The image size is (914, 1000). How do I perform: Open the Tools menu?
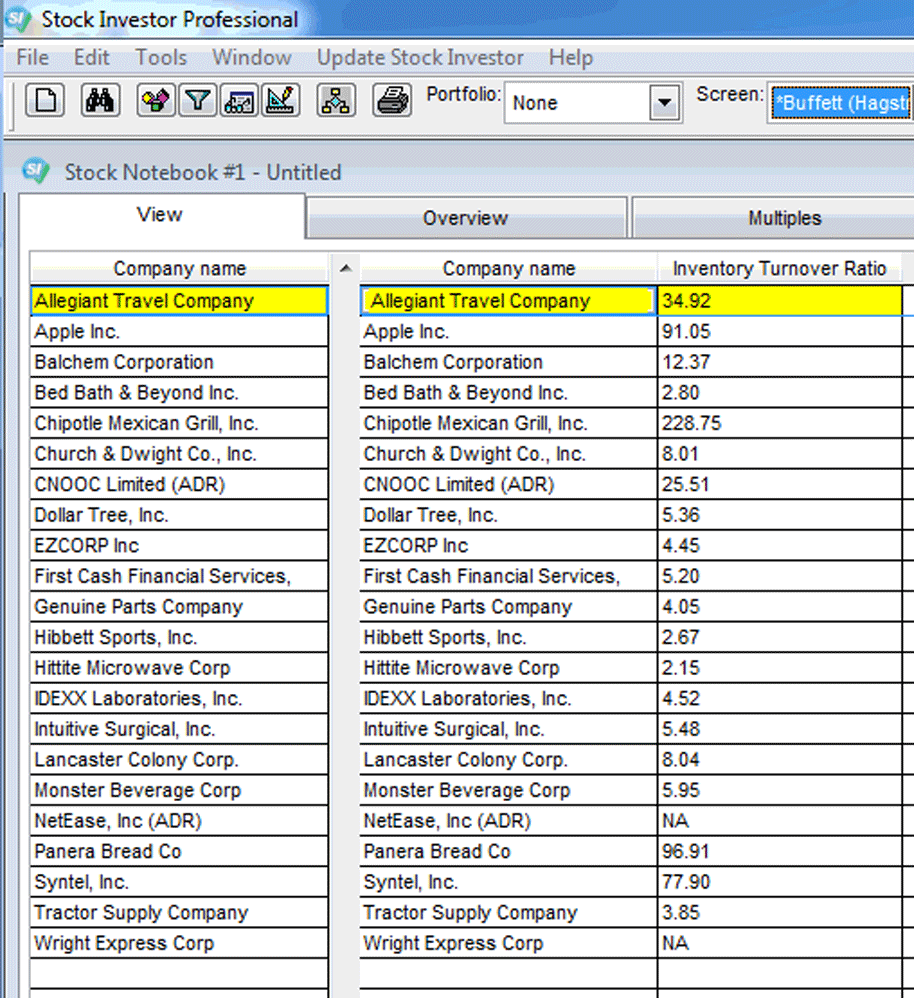coord(161,57)
